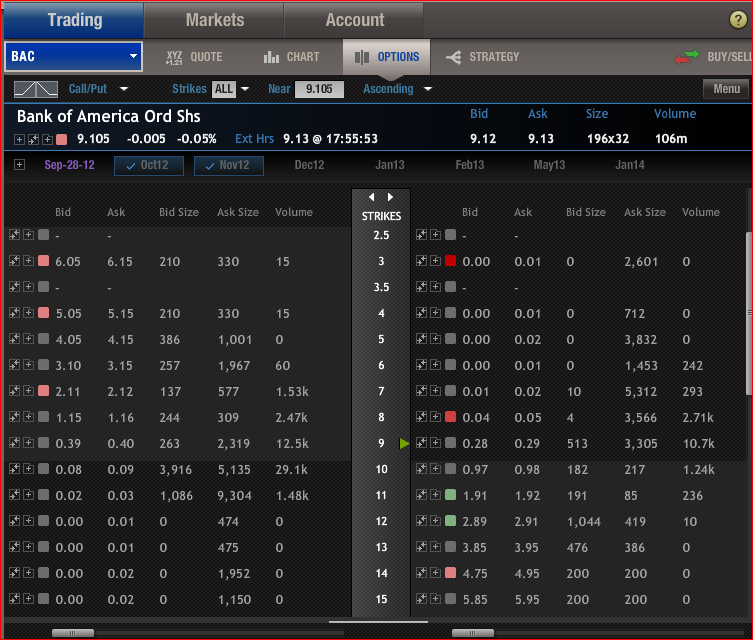Image resolution: width=753 pixels, height=640 pixels.
Task: Open the Call/Put dropdown
Action: (124, 89)
